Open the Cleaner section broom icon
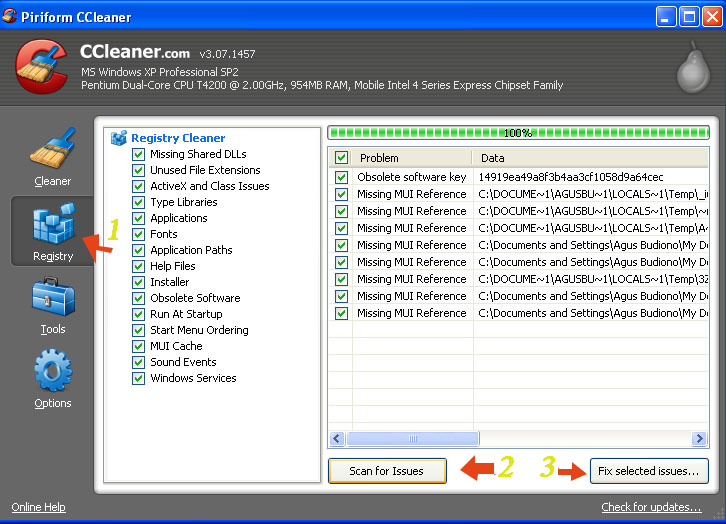The height and width of the screenshot is (524, 726). click(53, 148)
